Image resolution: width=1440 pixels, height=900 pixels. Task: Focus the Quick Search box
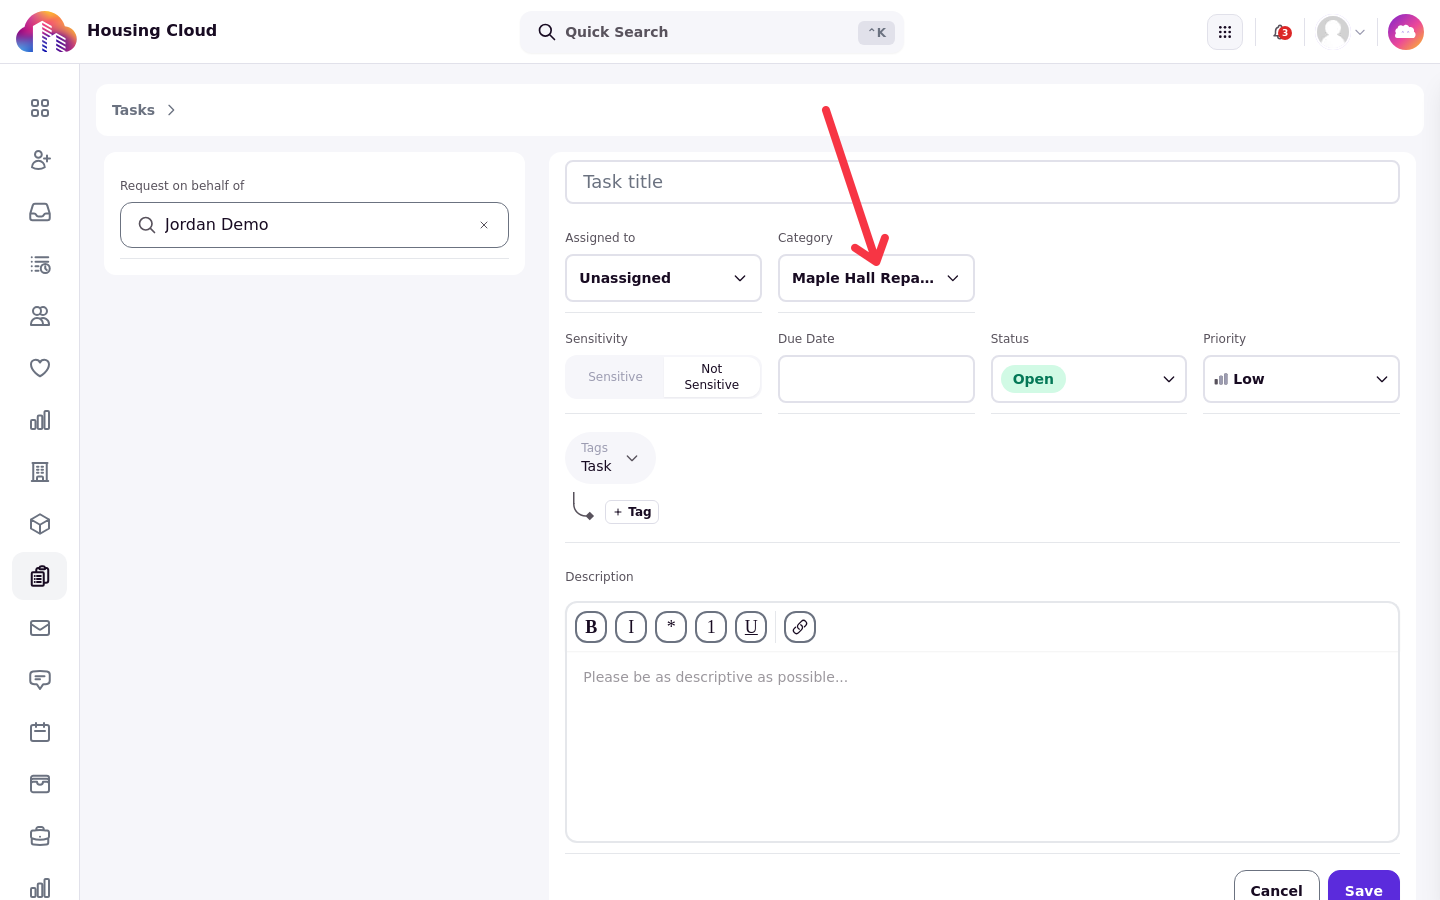pyautogui.click(x=712, y=32)
